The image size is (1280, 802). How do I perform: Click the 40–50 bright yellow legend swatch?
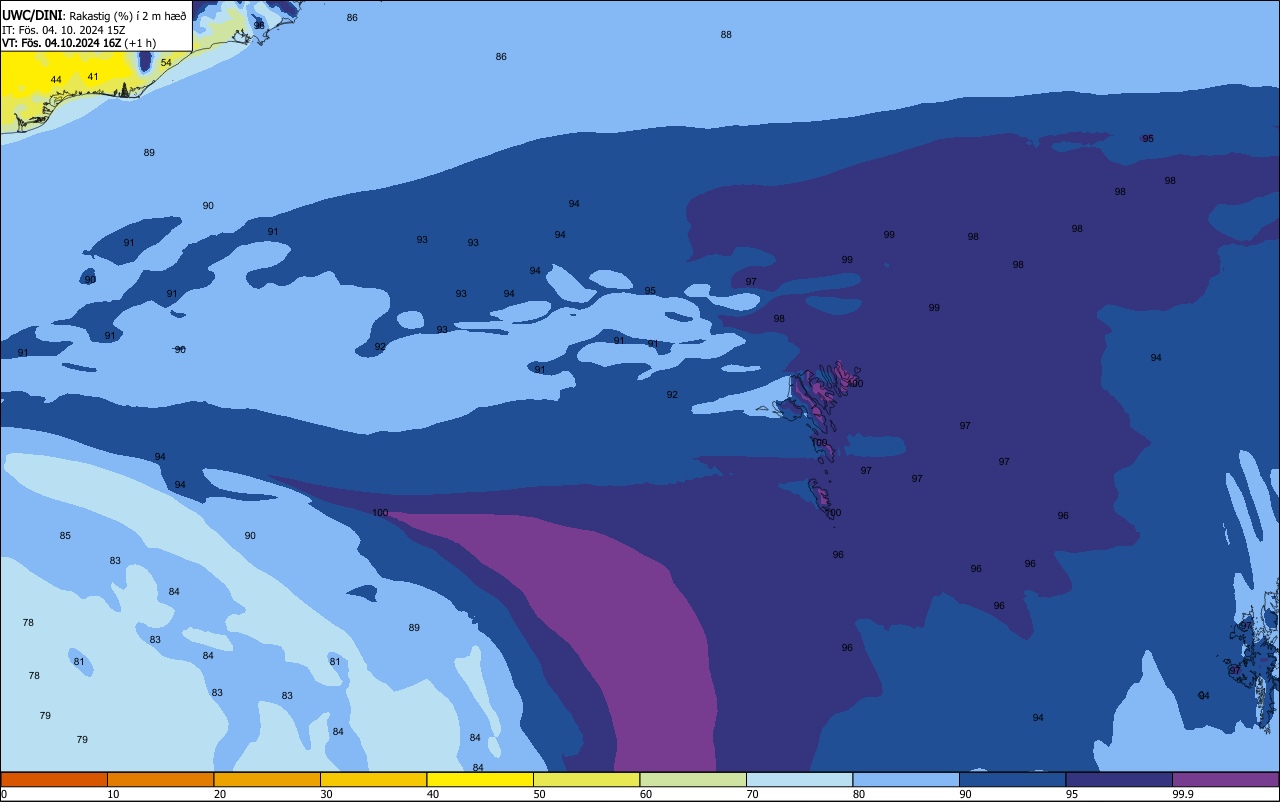480,779
